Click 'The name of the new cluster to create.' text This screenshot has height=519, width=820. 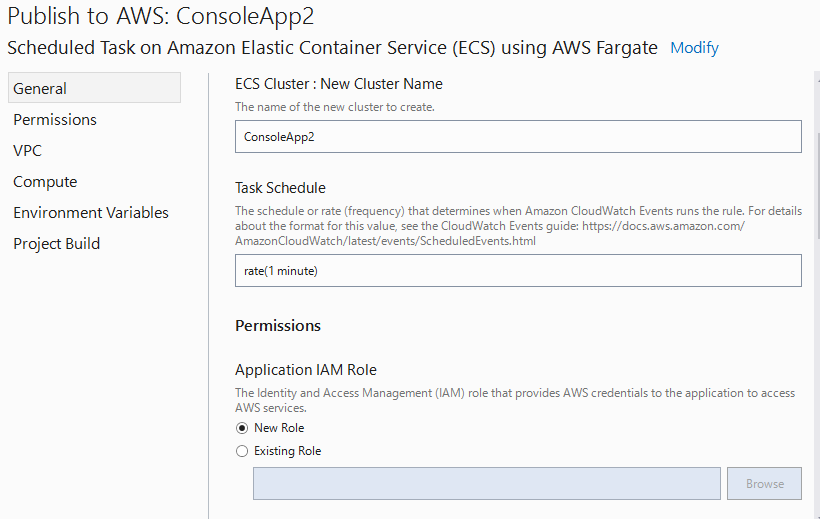coord(335,107)
